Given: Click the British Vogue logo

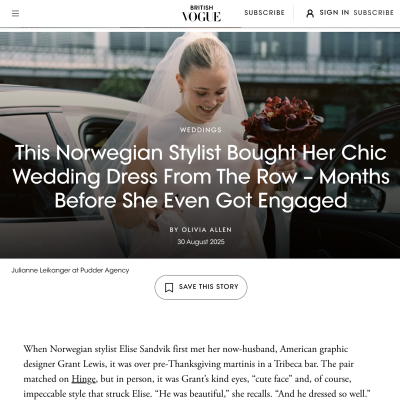Looking at the screenshot, I should coord(201,13).
